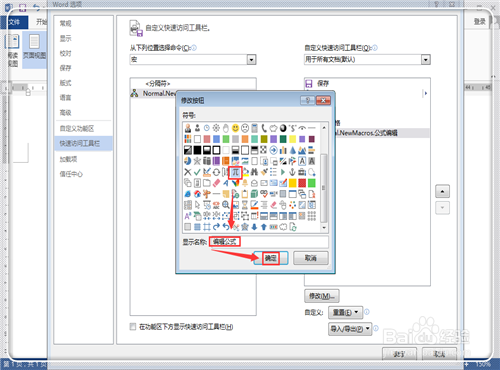The height and width of the screenshot is (370, 500).
Task: Switch to the 校对 options category
Action: point(65,53)
